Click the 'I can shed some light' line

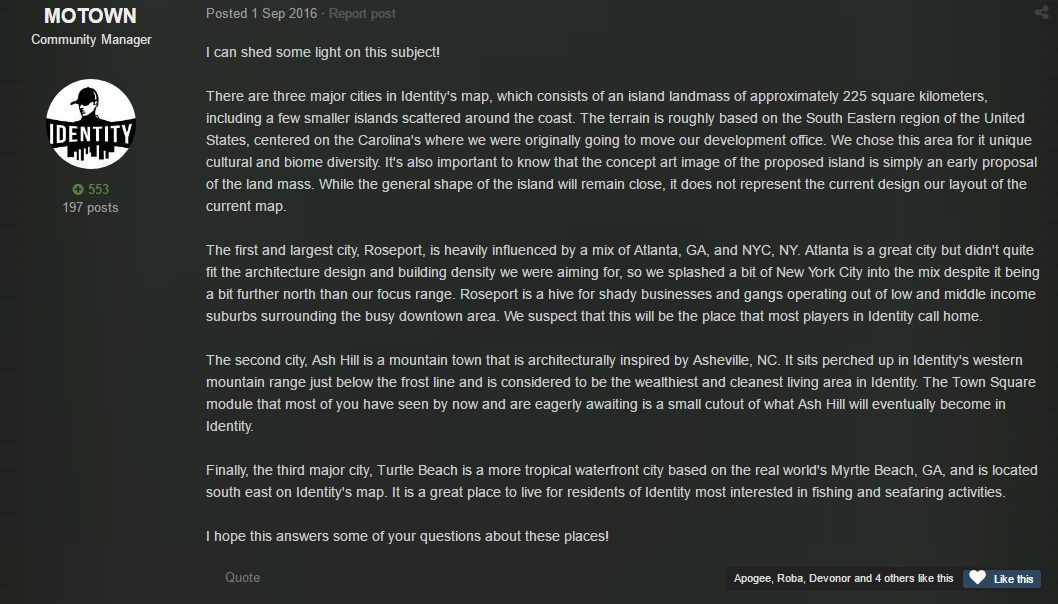pyautogui.click(x=323, y=52)
